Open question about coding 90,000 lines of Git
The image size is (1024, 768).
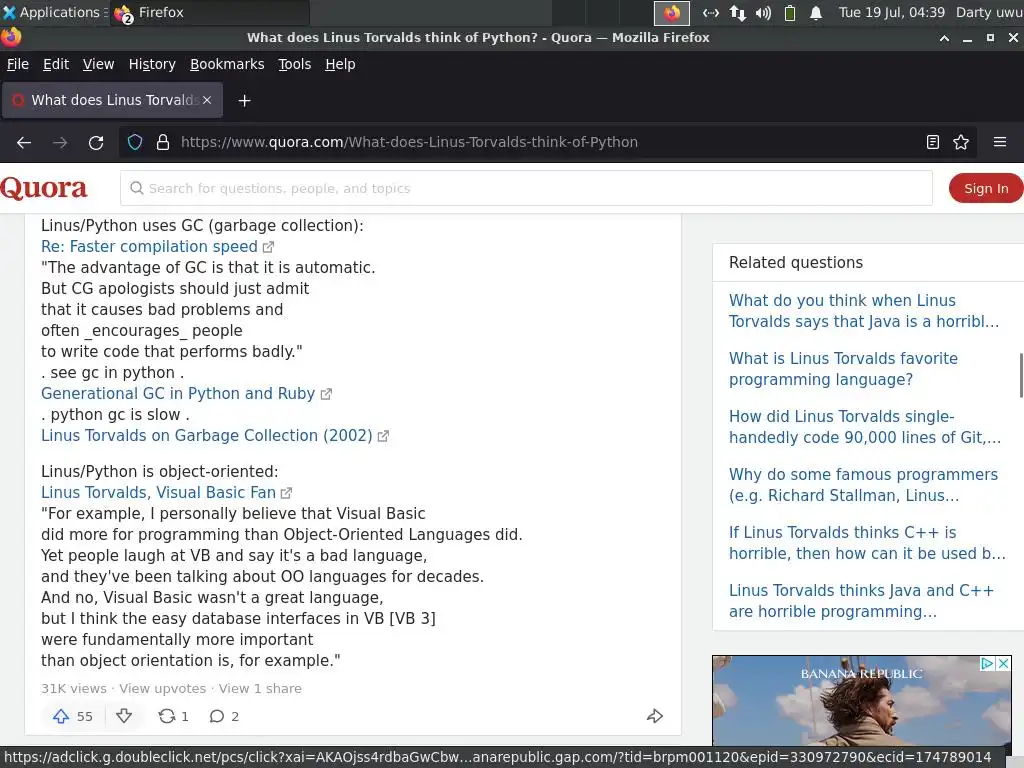point(865,427)
